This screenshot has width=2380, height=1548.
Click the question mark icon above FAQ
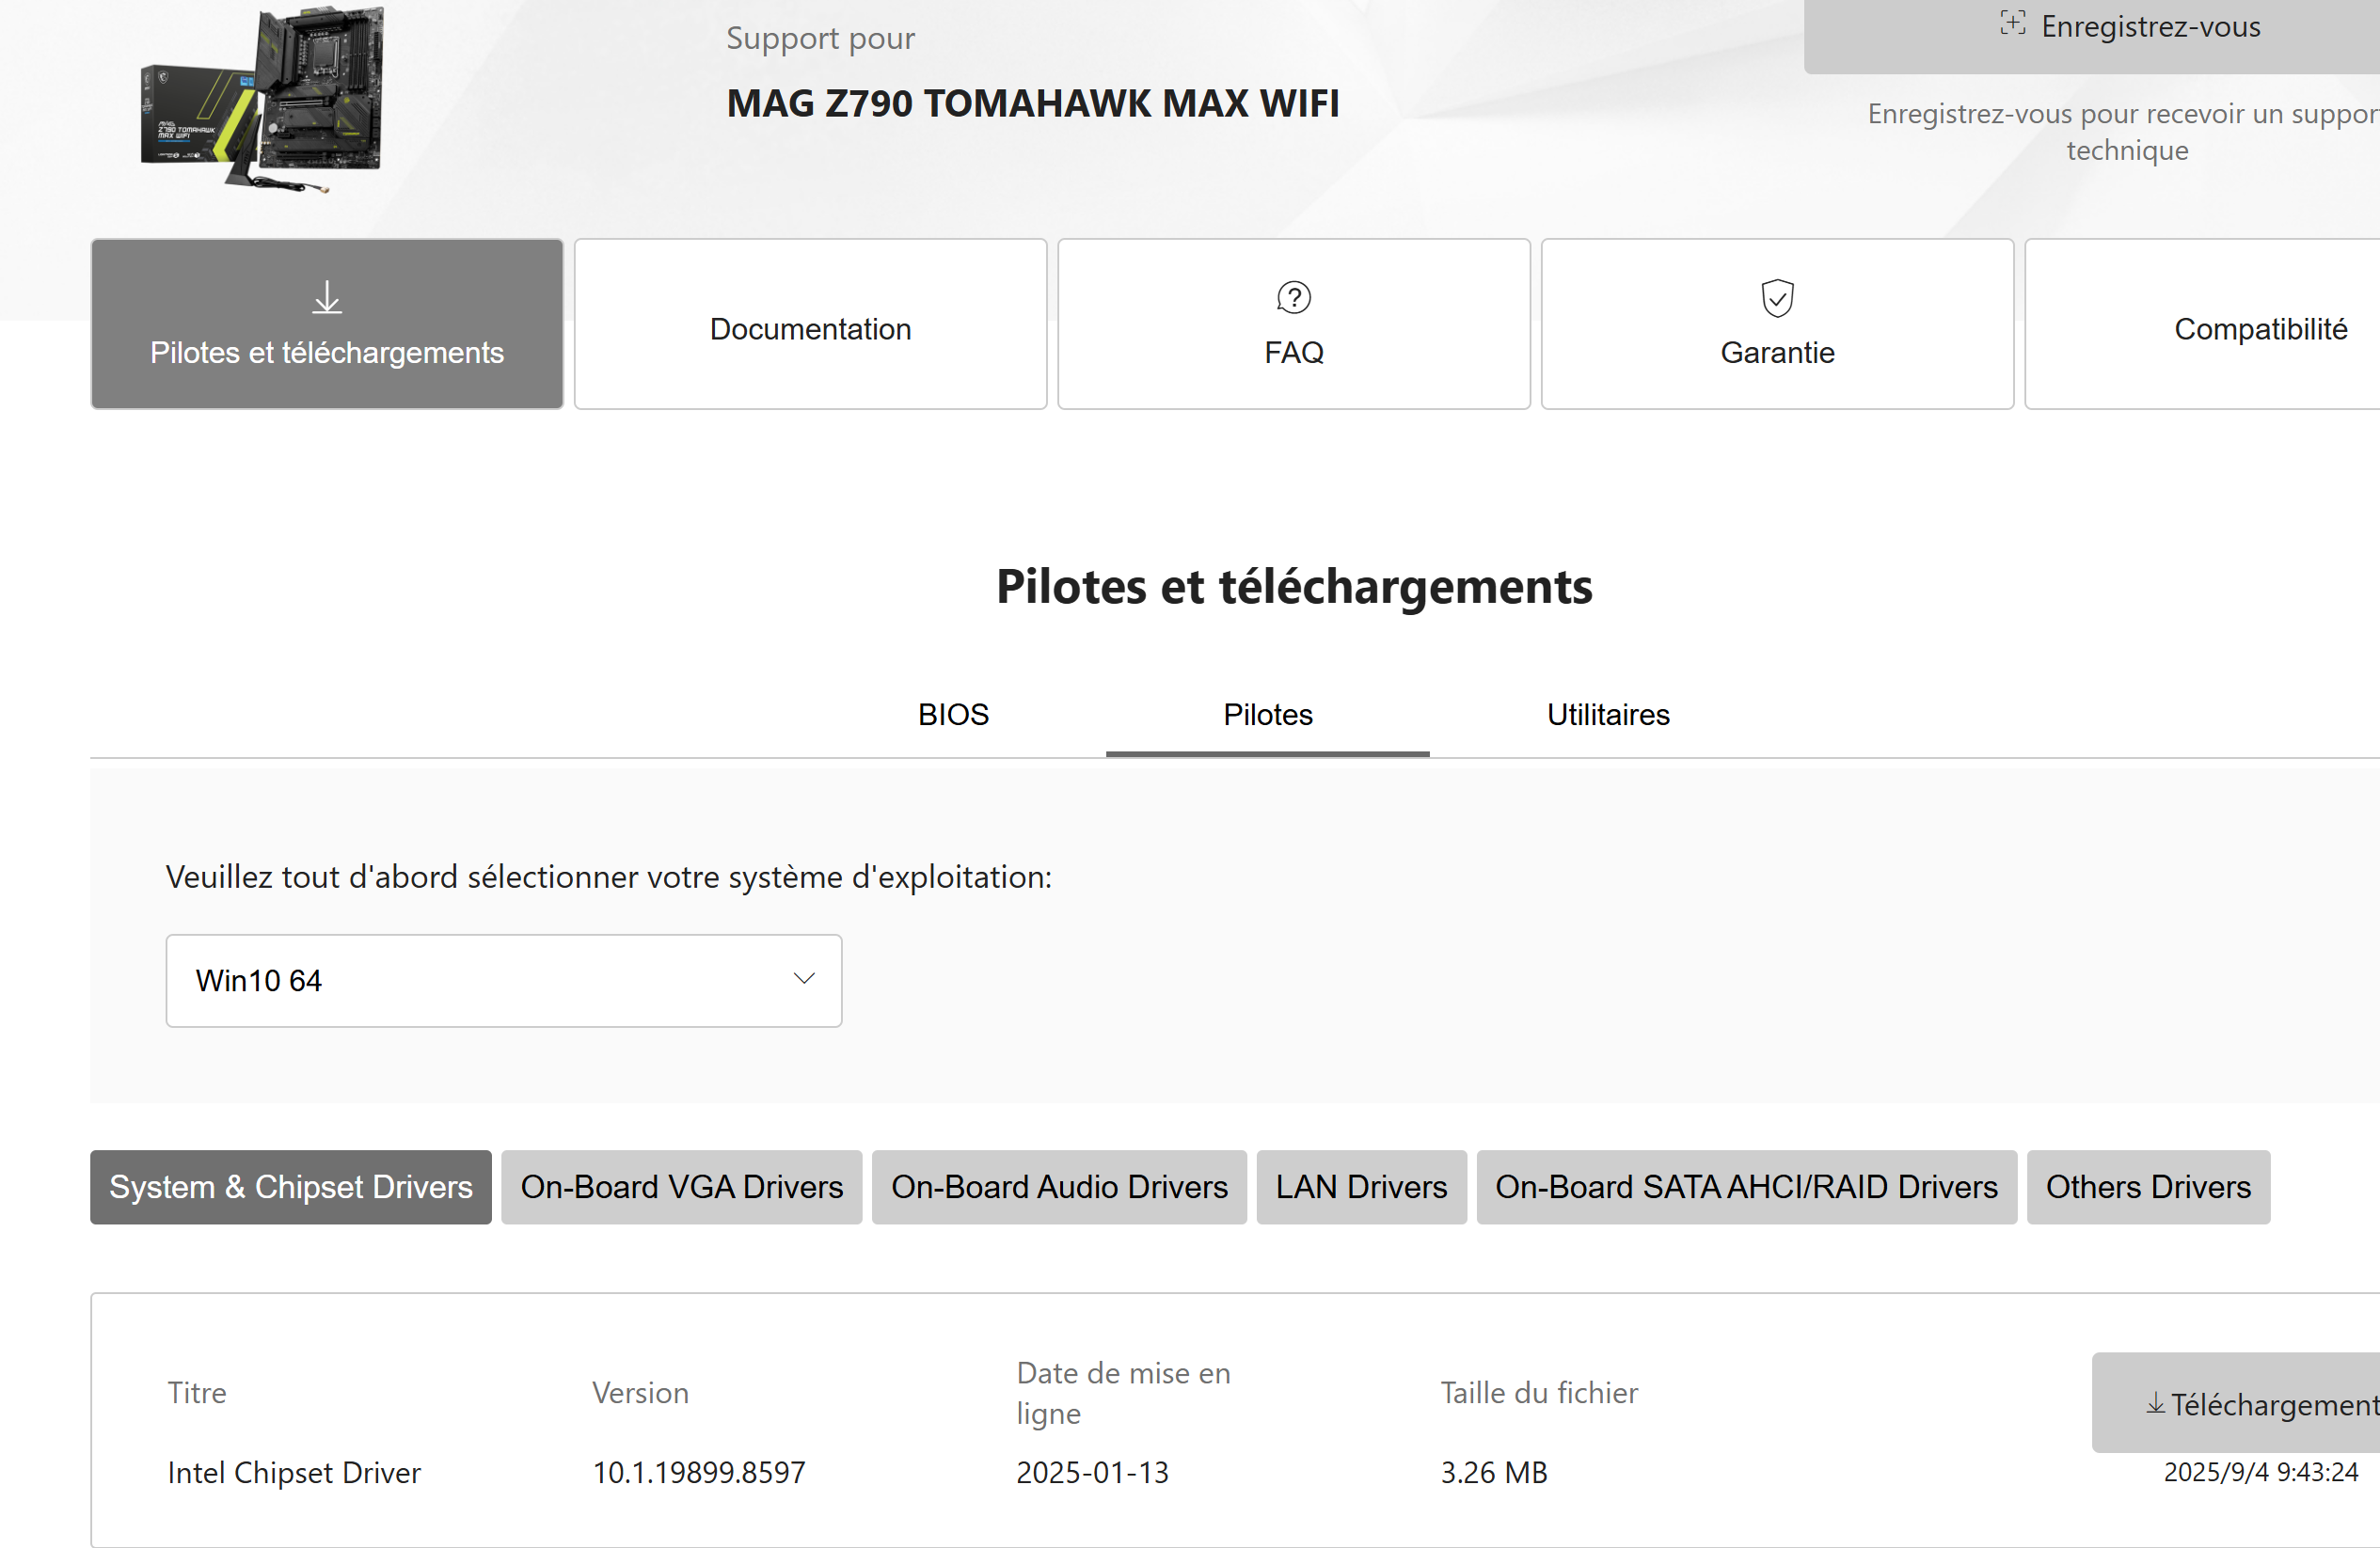point(1293,297)
